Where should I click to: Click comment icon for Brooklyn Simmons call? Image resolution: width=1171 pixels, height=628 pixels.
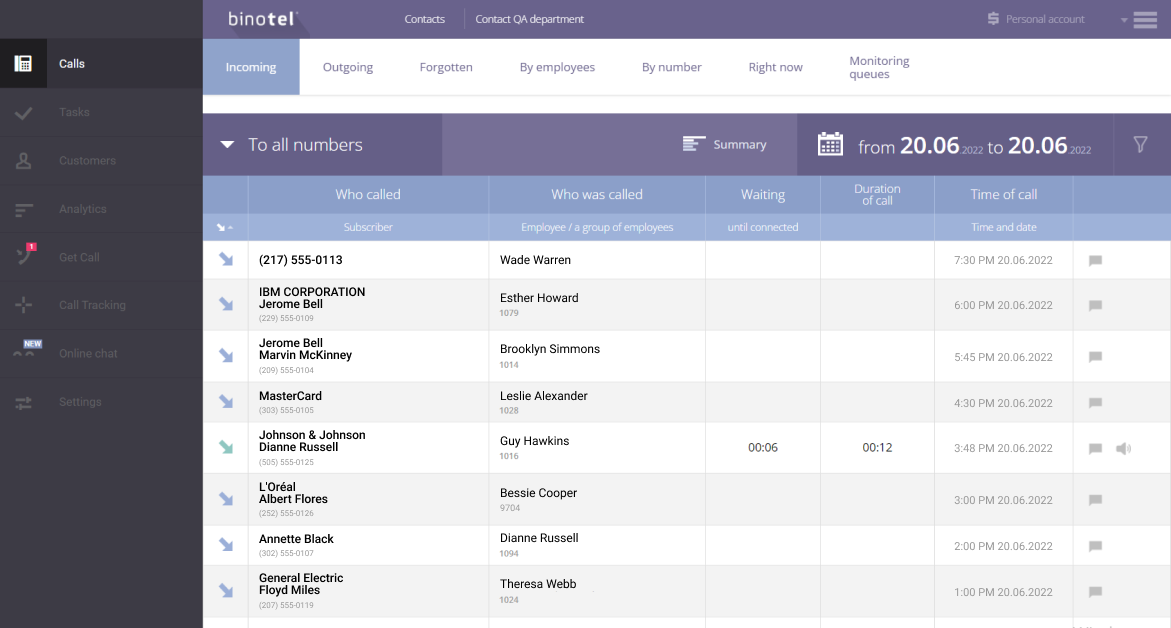[x=1095, y=357]
